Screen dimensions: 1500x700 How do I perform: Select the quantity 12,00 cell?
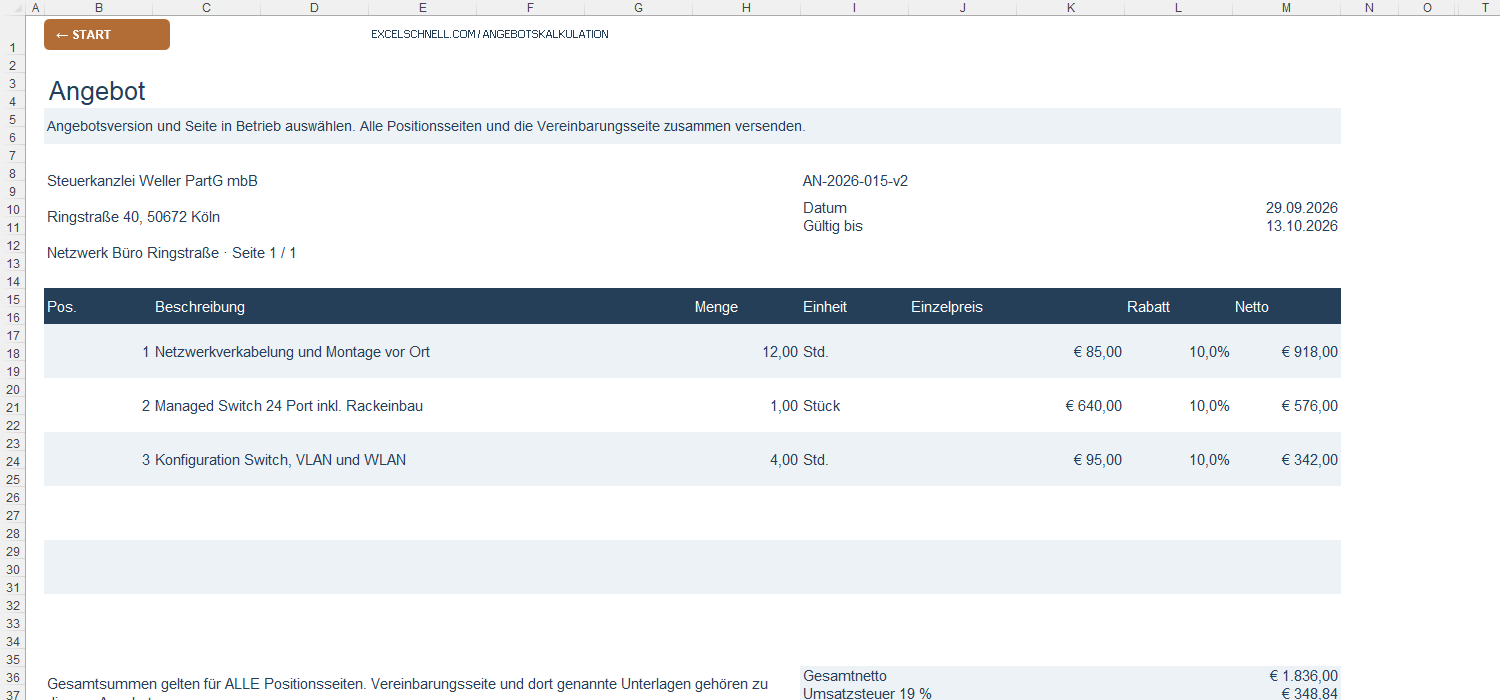[780, 352]
